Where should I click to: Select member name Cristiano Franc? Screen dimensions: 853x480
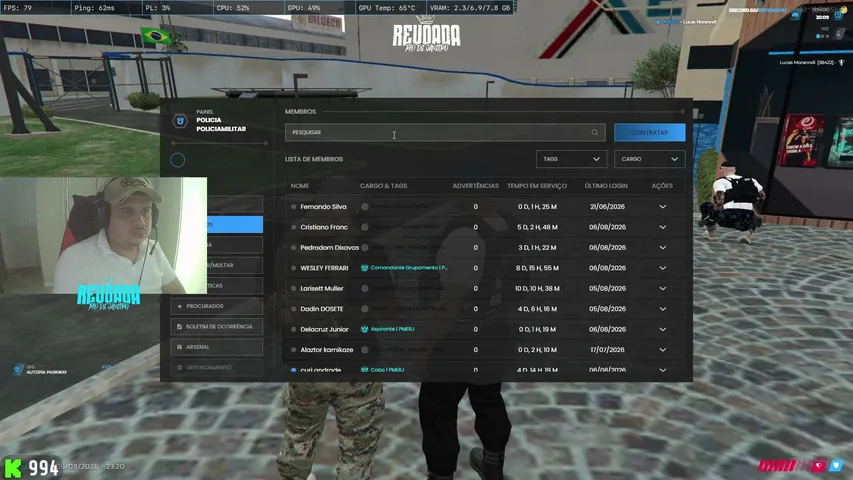click(x=324, y=227)
